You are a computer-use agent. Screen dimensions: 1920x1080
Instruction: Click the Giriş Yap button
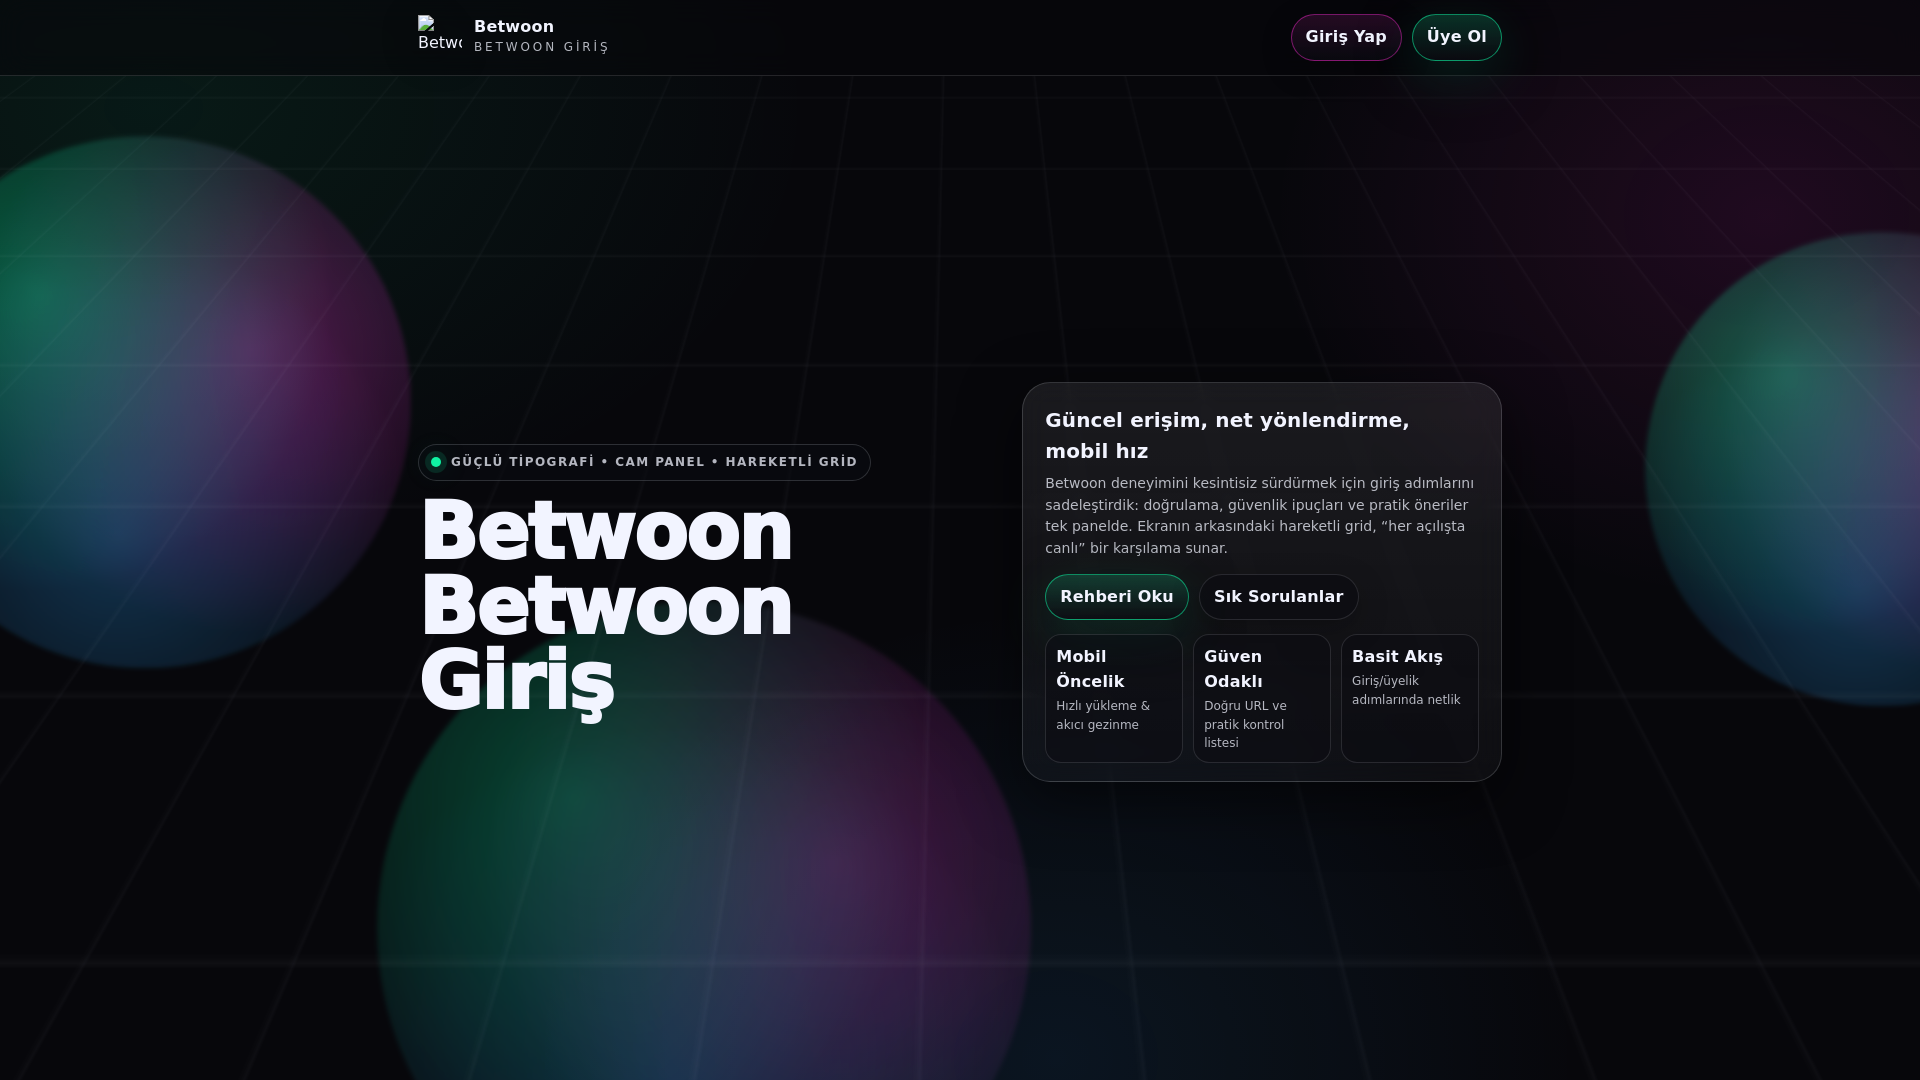[1346, 37]
